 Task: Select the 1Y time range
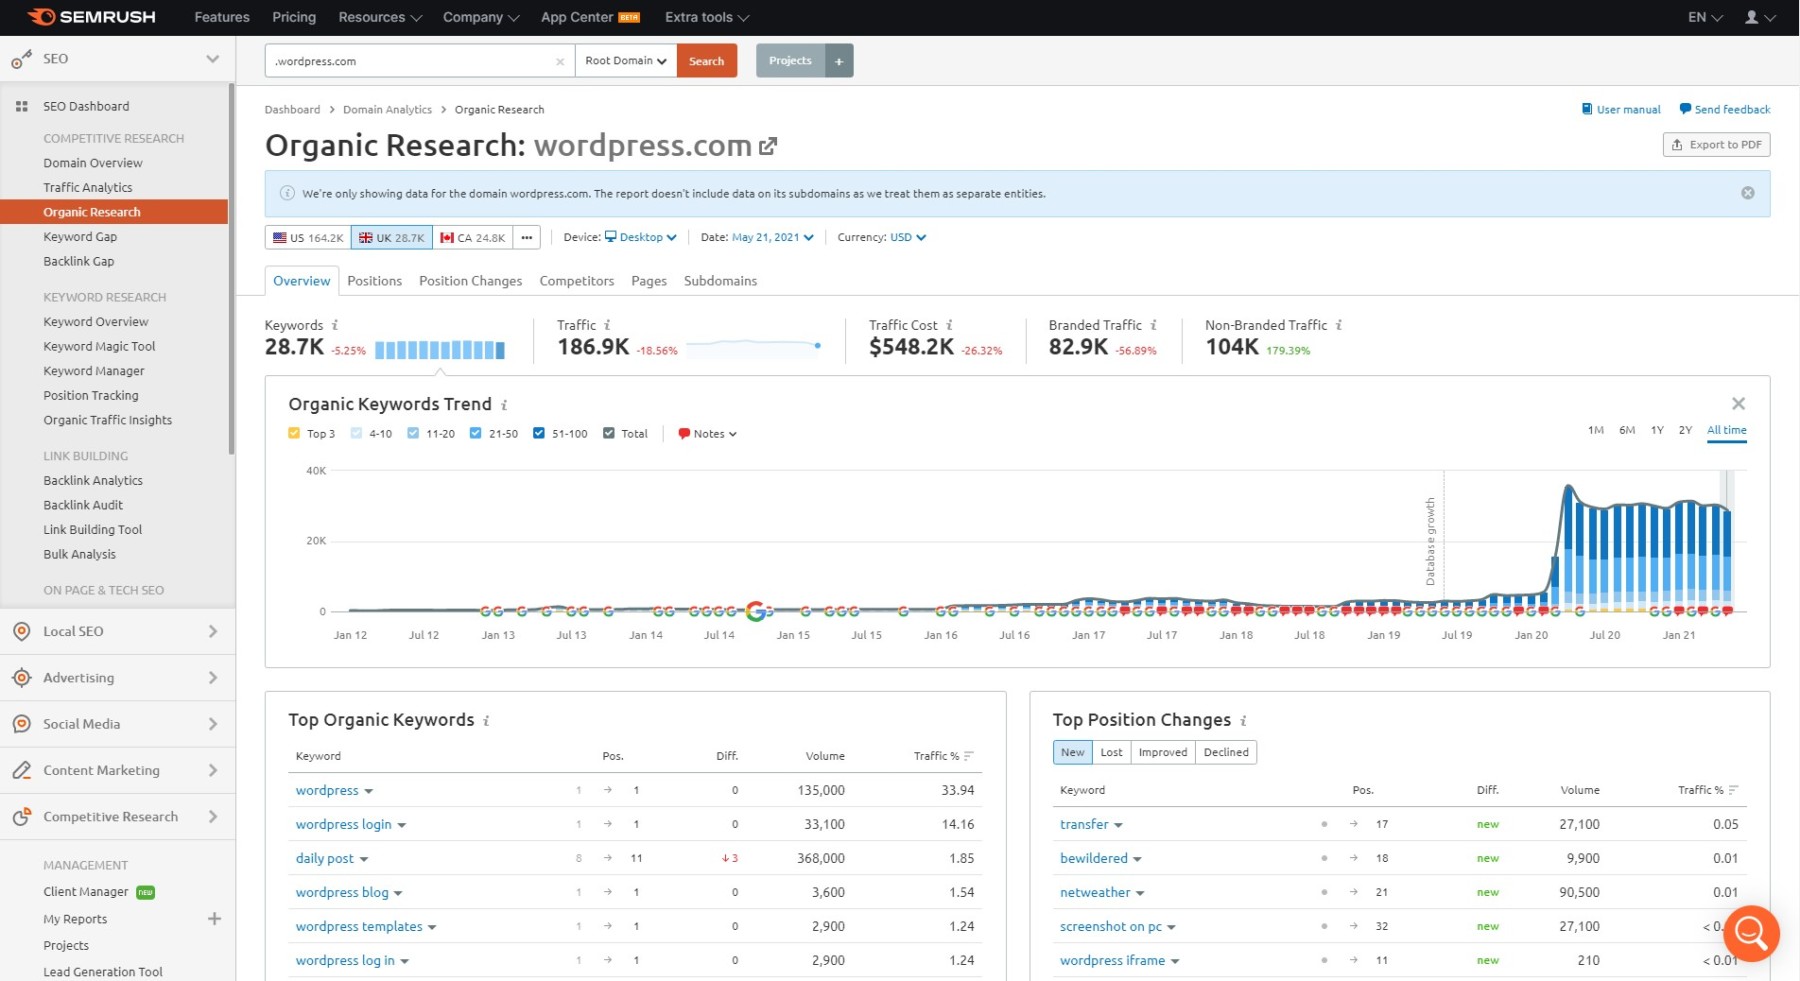click(x=1657, y=430)
